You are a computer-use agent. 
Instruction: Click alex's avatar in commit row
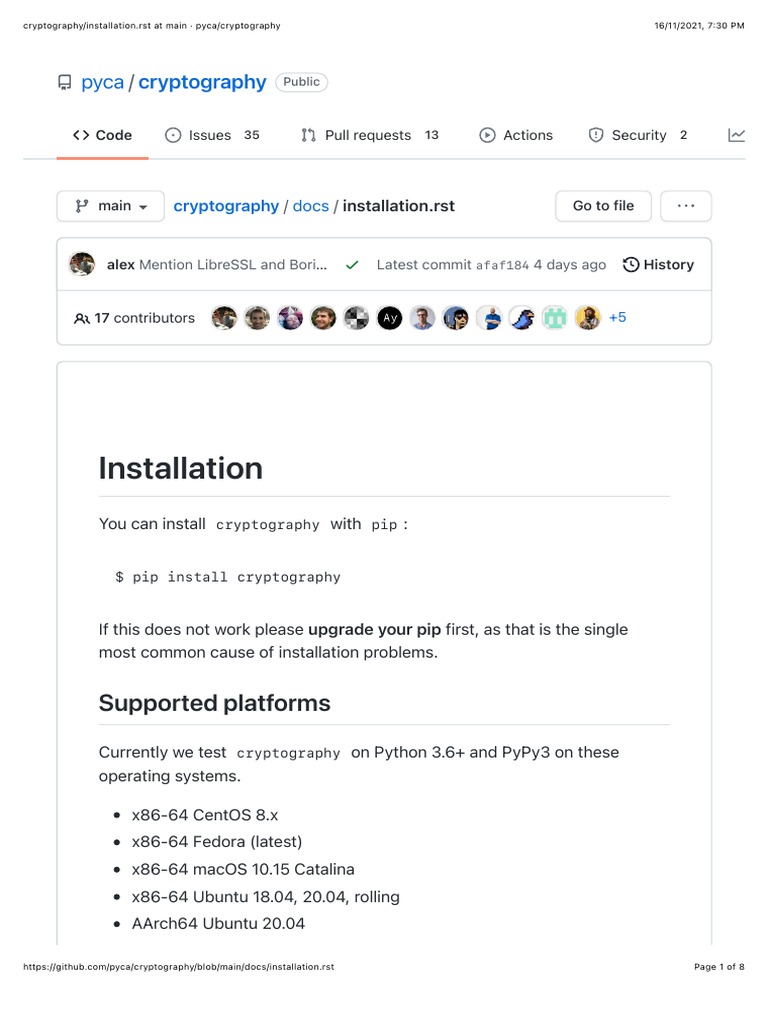(x=82, y=264)
